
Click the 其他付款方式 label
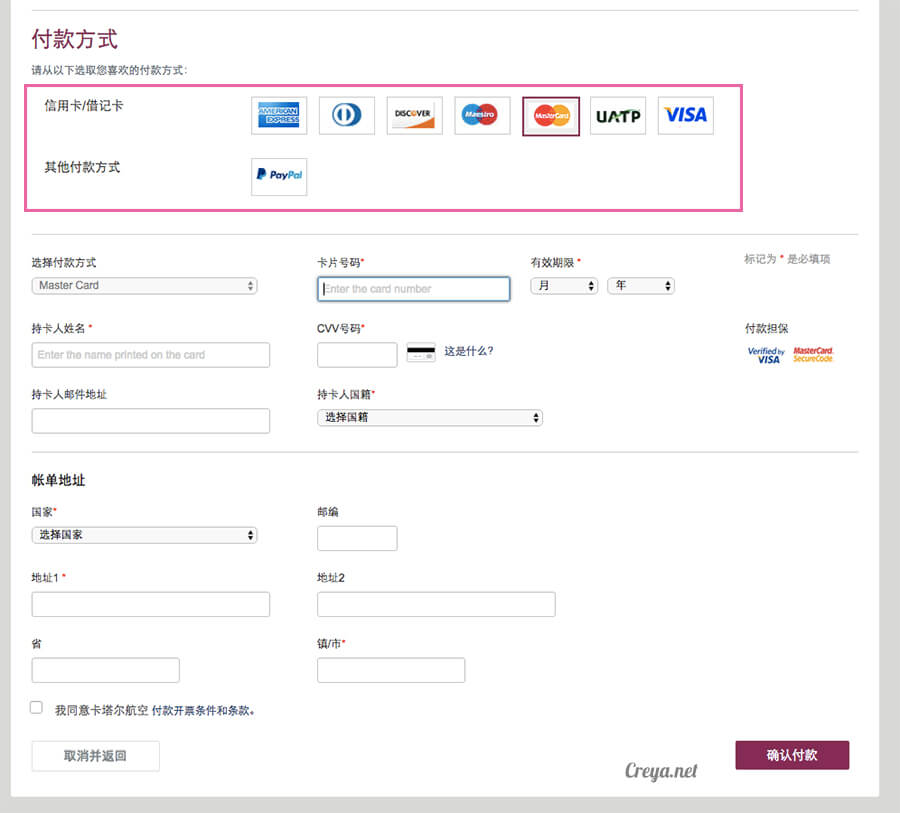click(82, 167)
